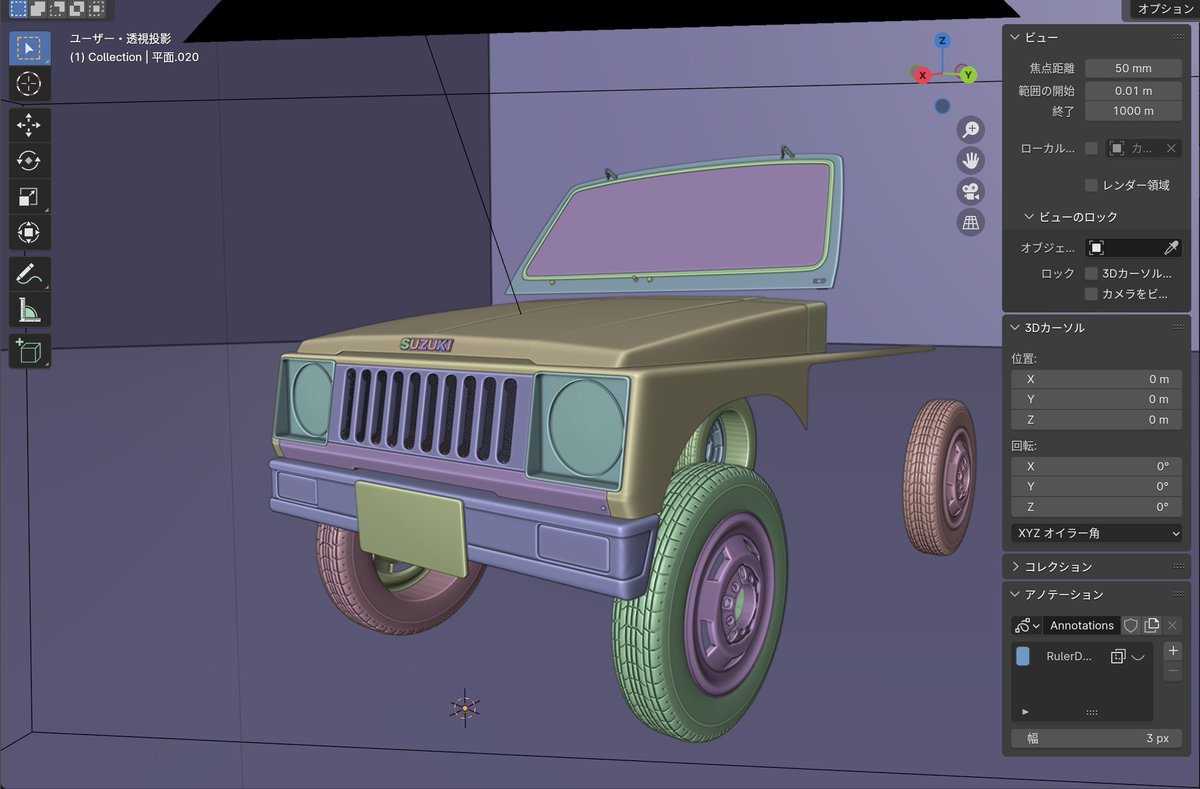This screenshot has width=1200, height=789.
Task: Click the object info text Collection 平面.020
Action: pyautogui.click(x=134, y=57)
